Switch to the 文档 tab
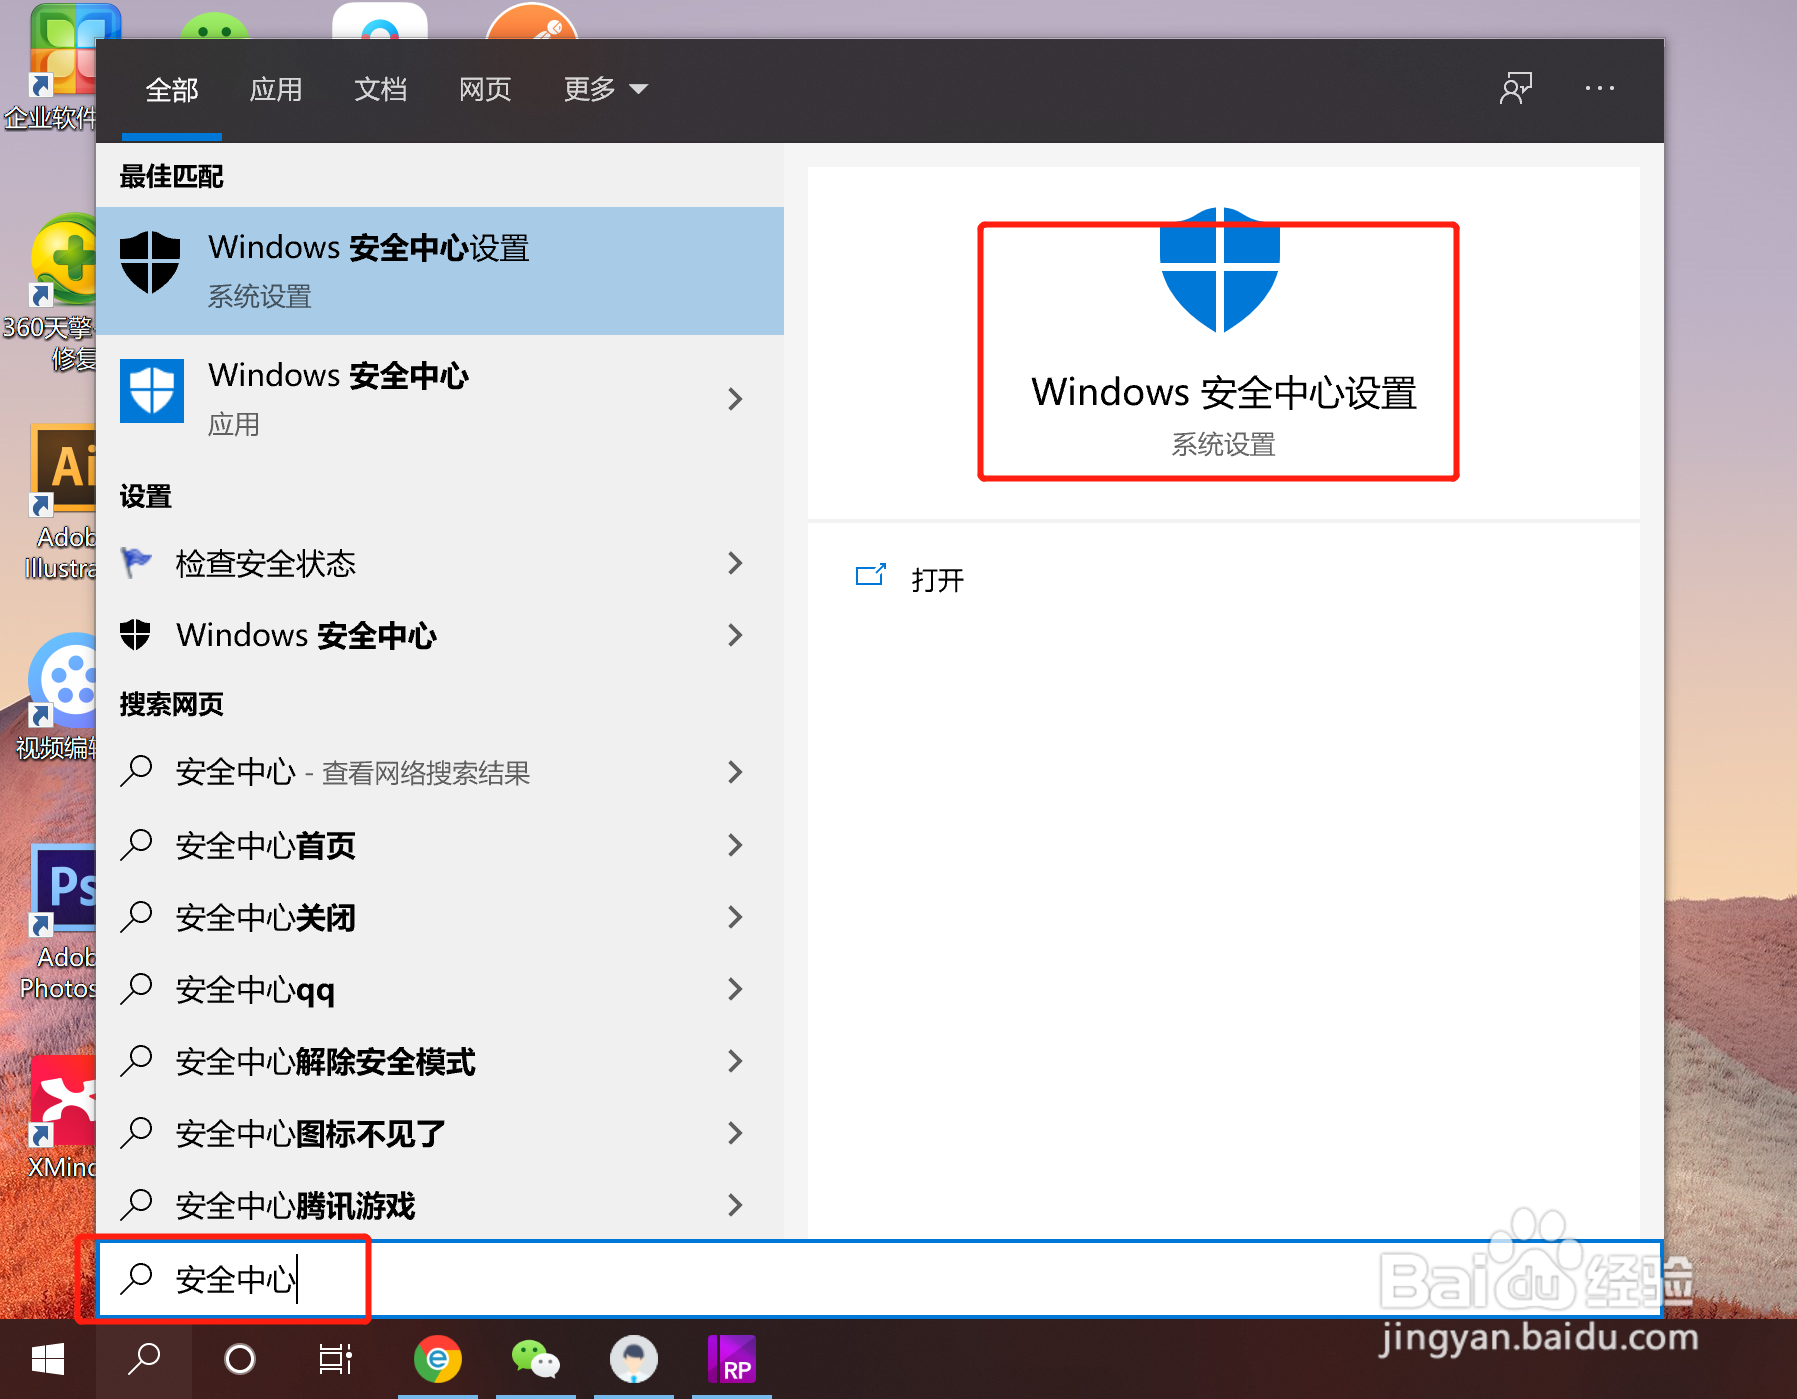Image resolution: width=1797 pixels, height=1399 pixels. (x=381, y=90)
